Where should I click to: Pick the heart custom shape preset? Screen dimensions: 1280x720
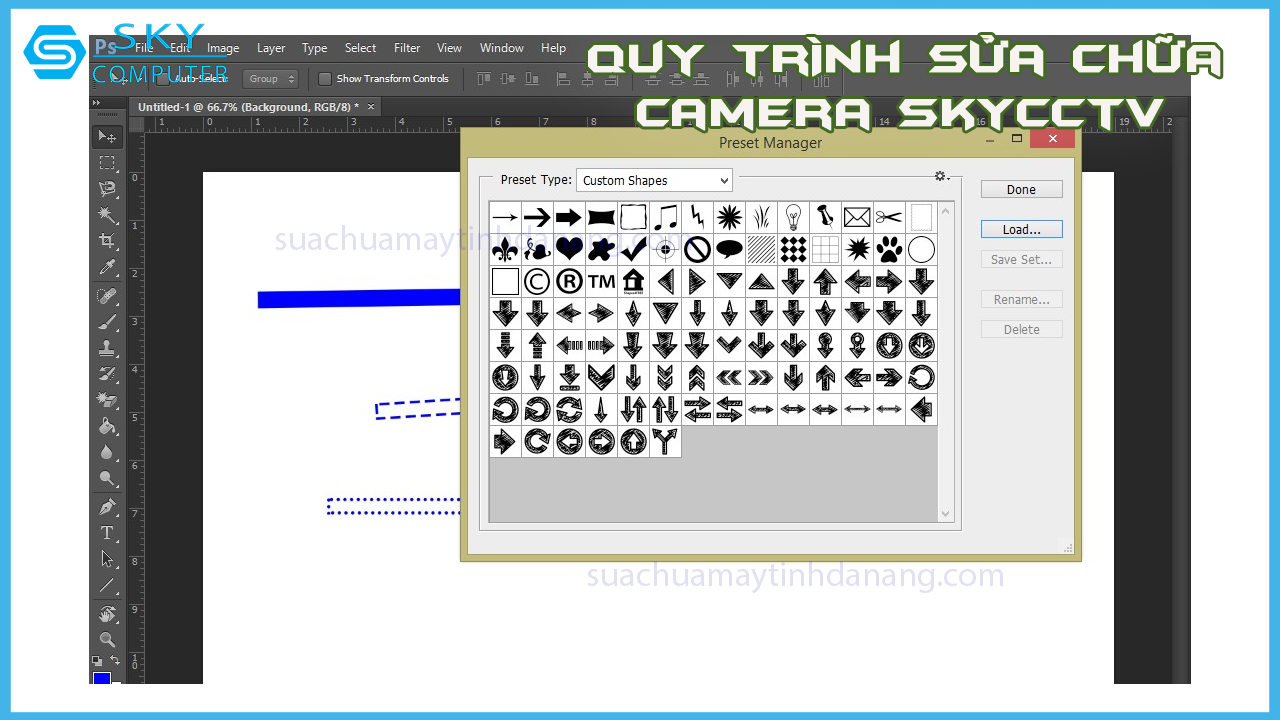tap(569, 249)
